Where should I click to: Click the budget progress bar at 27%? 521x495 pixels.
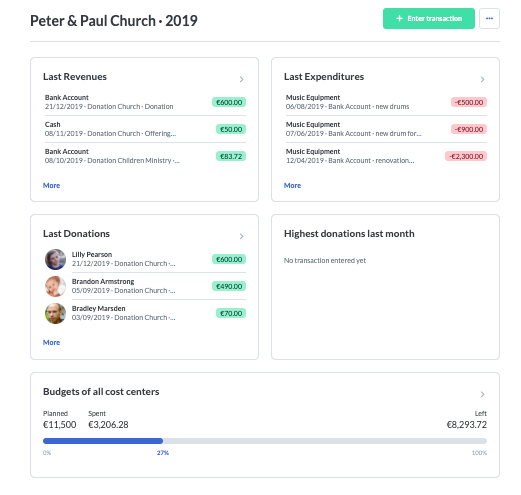coord(265,441)
